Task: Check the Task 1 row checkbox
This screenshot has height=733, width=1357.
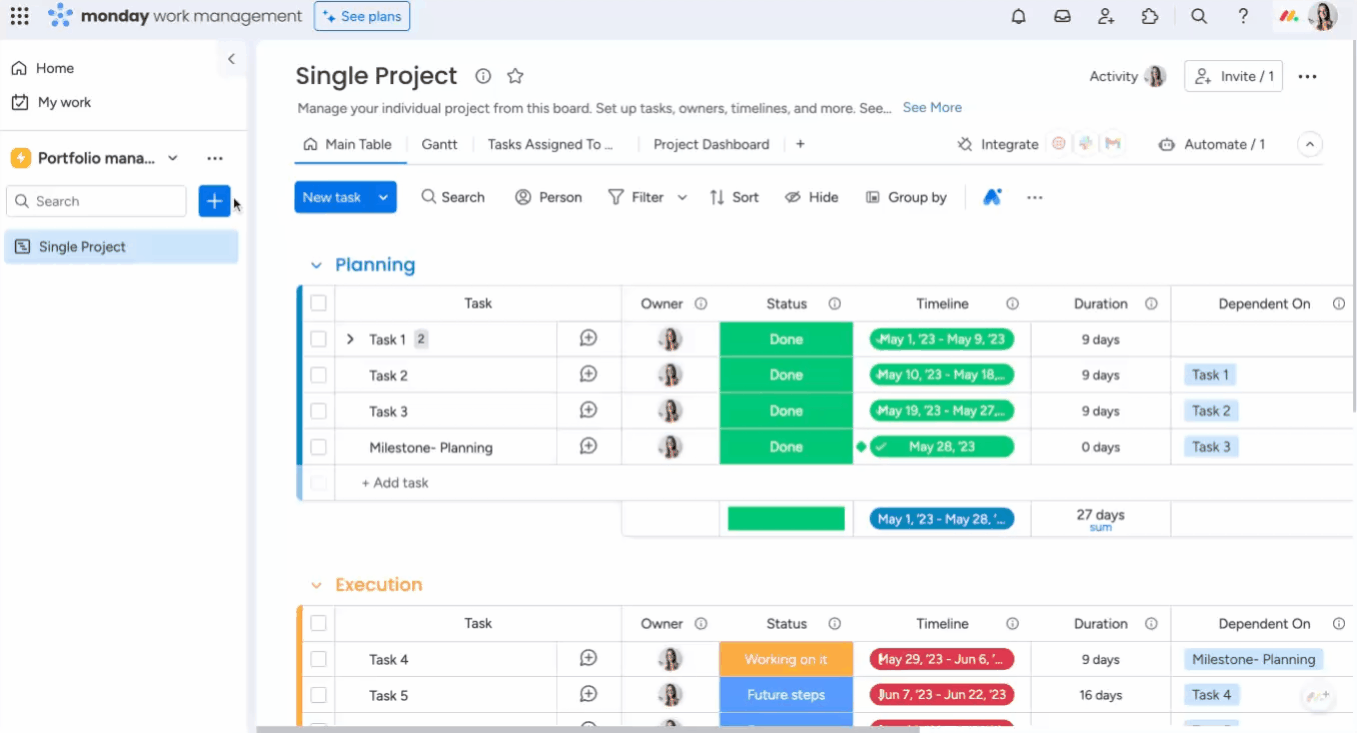Action: (x=318, y=339)
